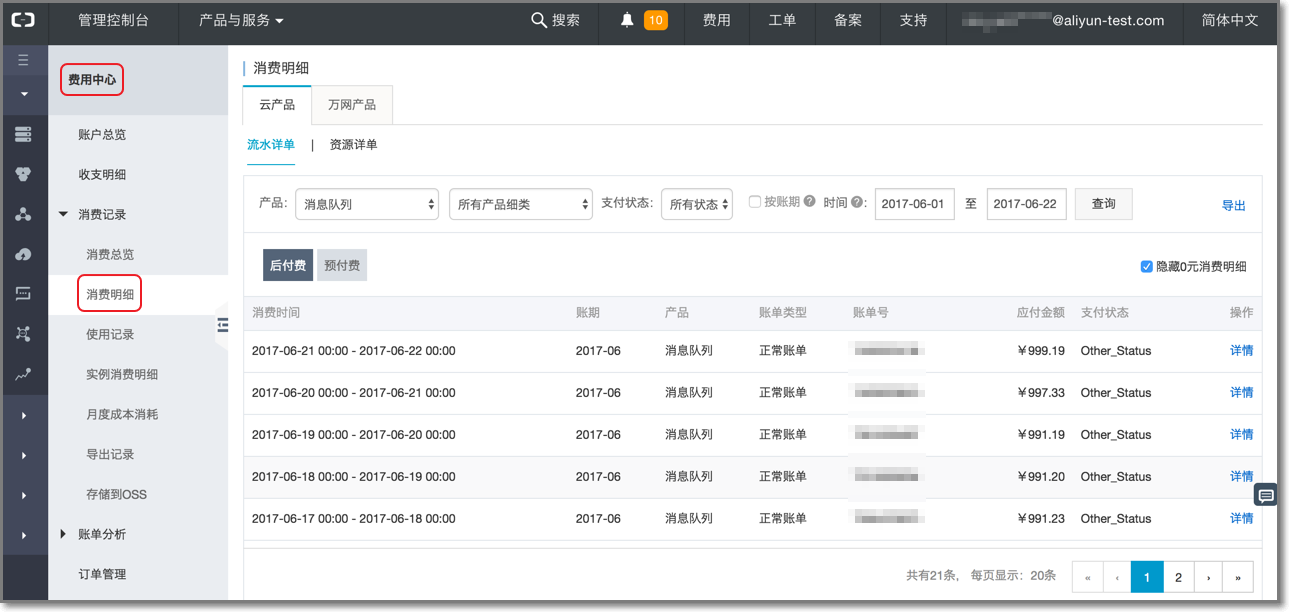Open 详情 for the 2017-06-17 row
The width and height of the screenshot is (1289, 612).
coord(1241,519)
